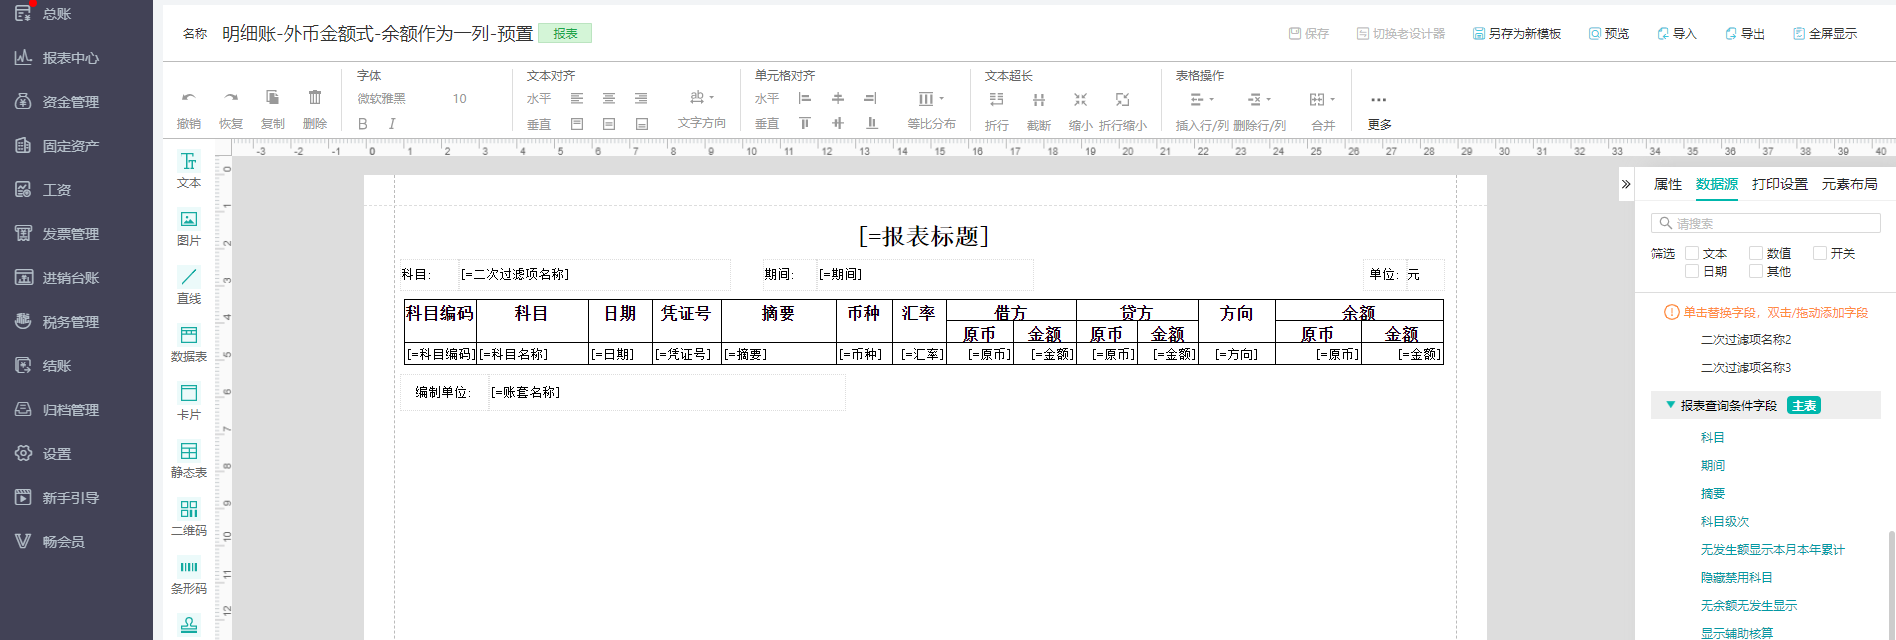Align text horizontally left in 文本对齐
The image size is (1896, 640).
pos(577,98)
